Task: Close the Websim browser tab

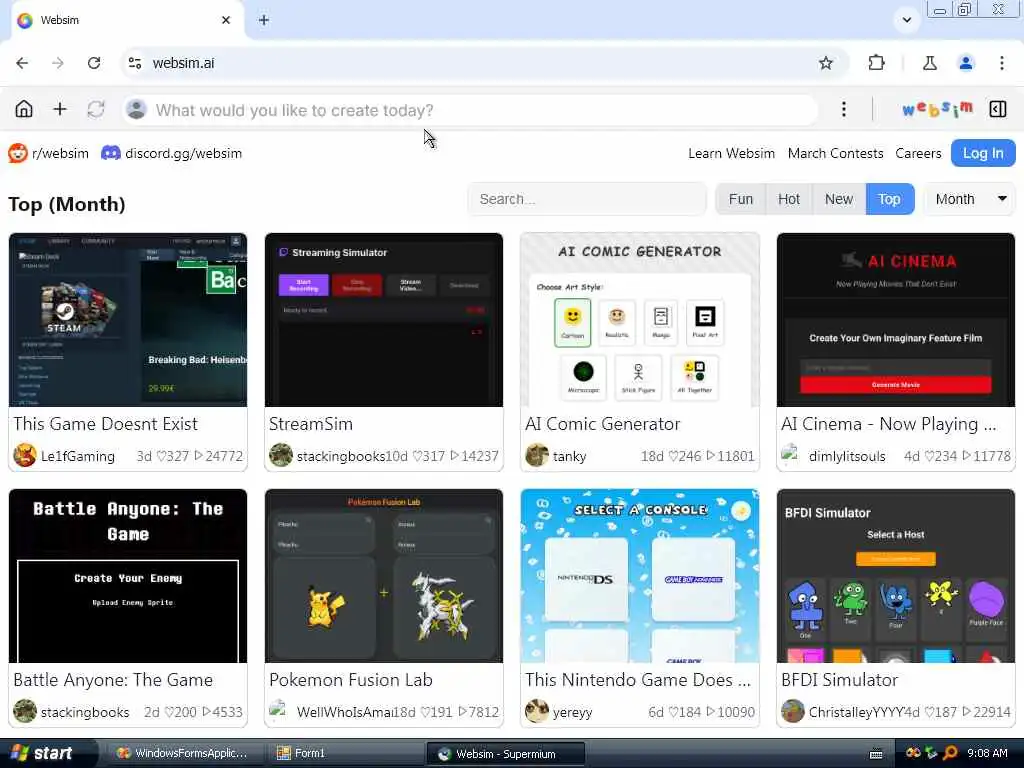Action: click(226, 20)
